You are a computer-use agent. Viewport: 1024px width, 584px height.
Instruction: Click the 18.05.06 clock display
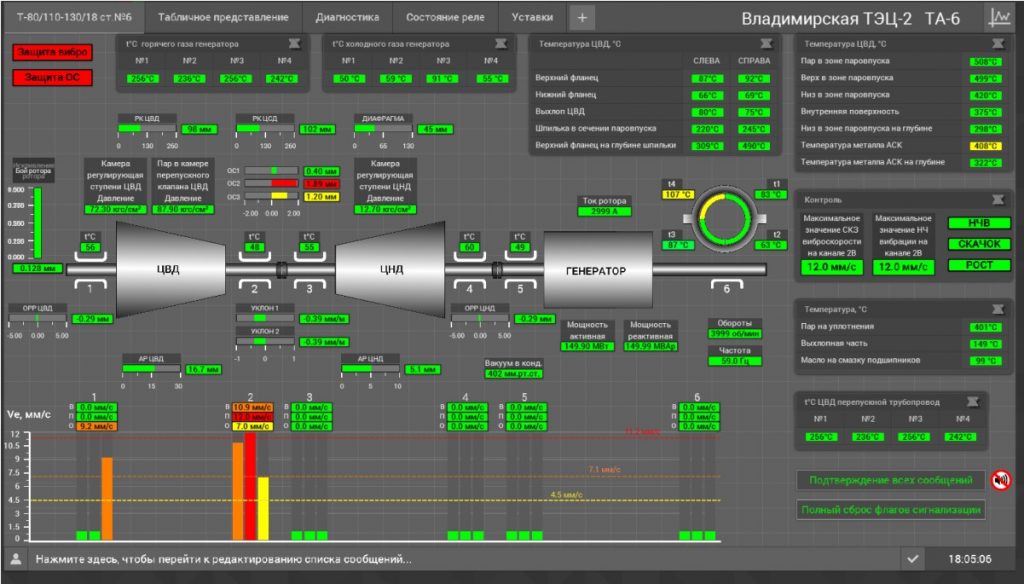[970, 559]
